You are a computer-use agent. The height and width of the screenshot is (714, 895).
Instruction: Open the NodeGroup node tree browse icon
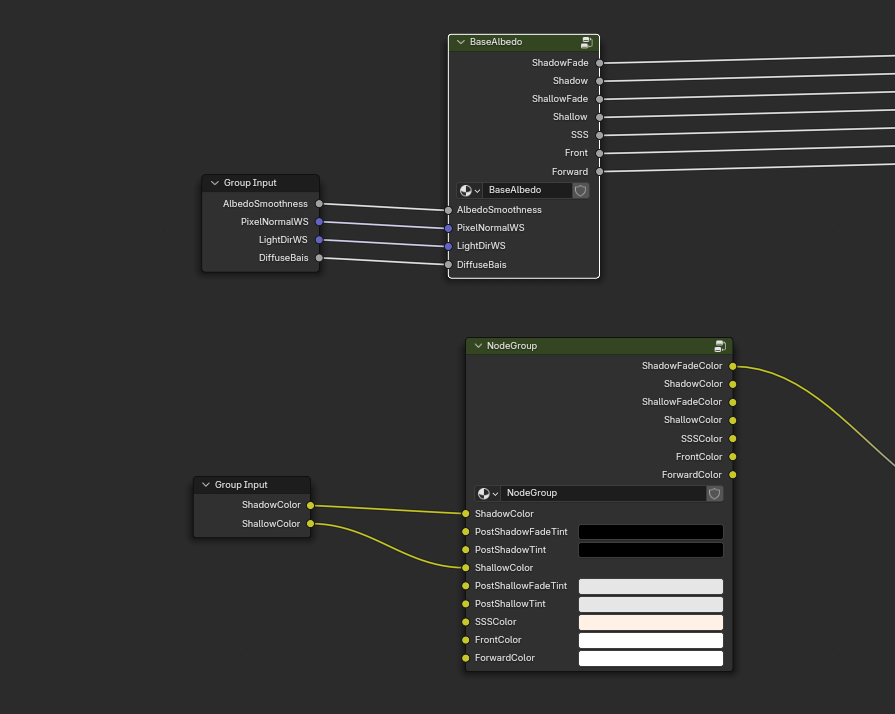pyautogui.click(x=487, y=493)
